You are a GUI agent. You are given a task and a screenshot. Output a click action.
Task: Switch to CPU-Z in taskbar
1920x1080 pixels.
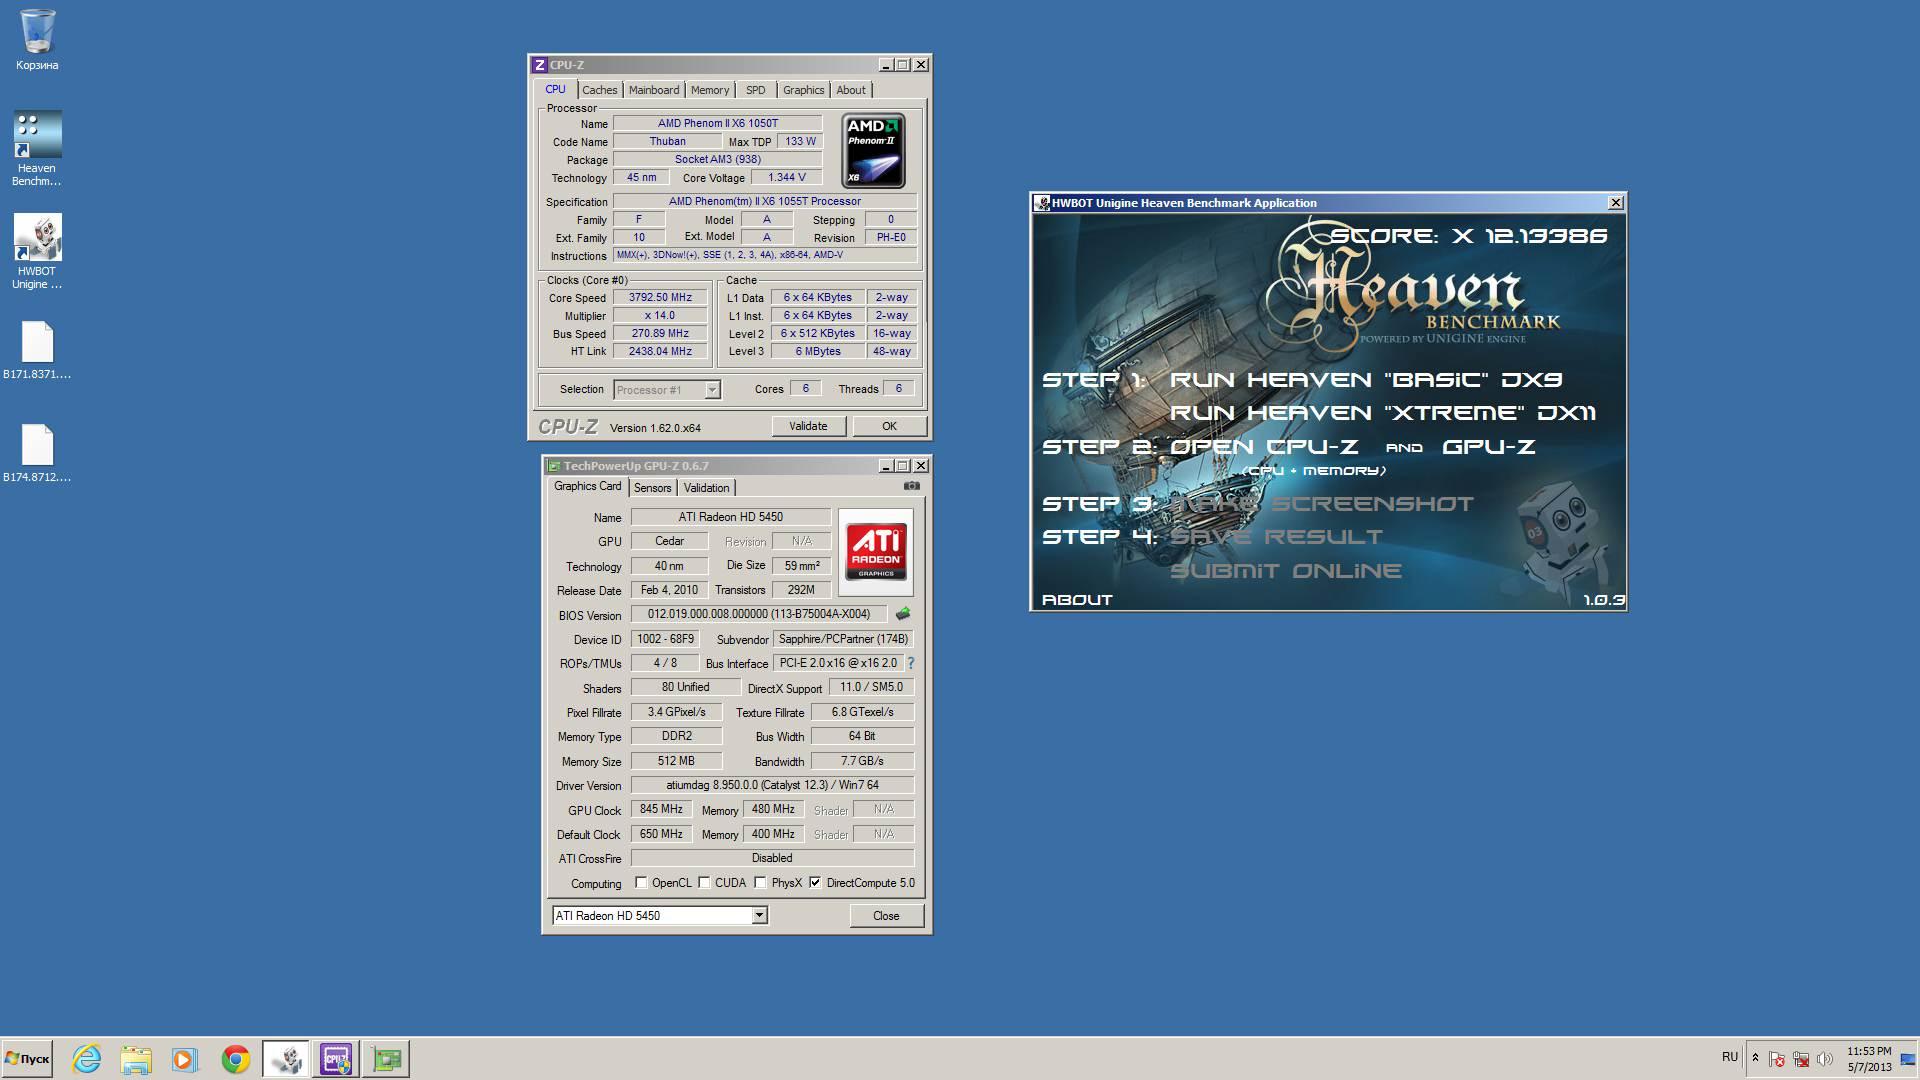336,1059
